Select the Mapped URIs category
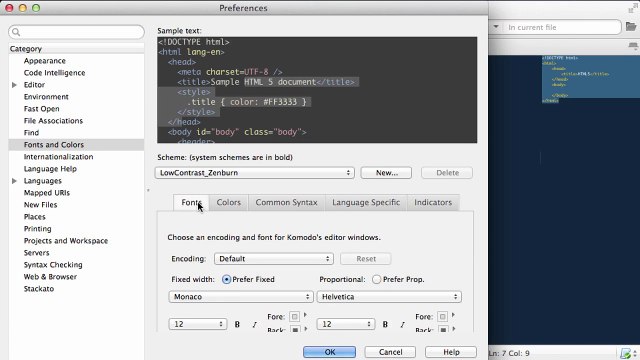This screenshot has height=360, width=640. point(47,193)
